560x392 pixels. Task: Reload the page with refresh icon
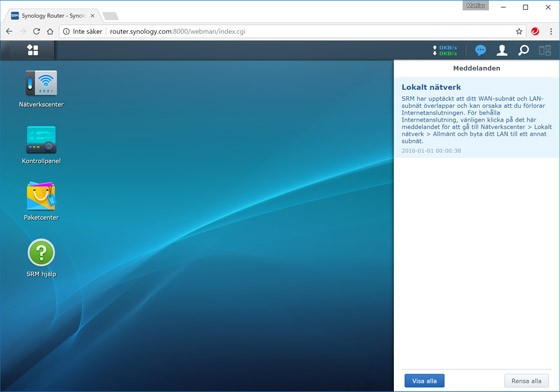click(x=36, y=31)
